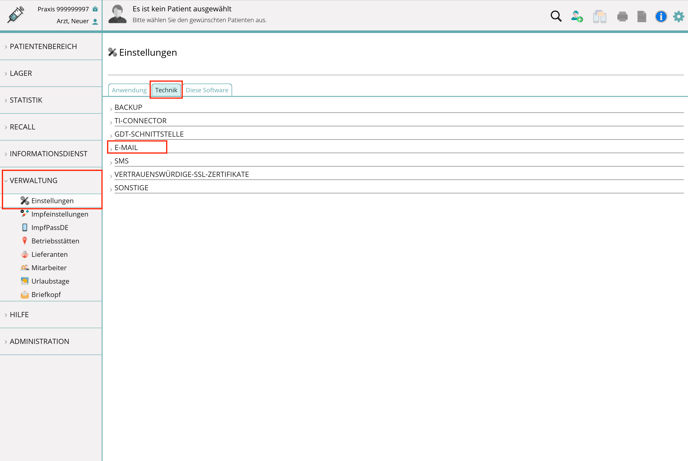Open the settings gear icon top right
Screen dimensions: 688x461
679,17
